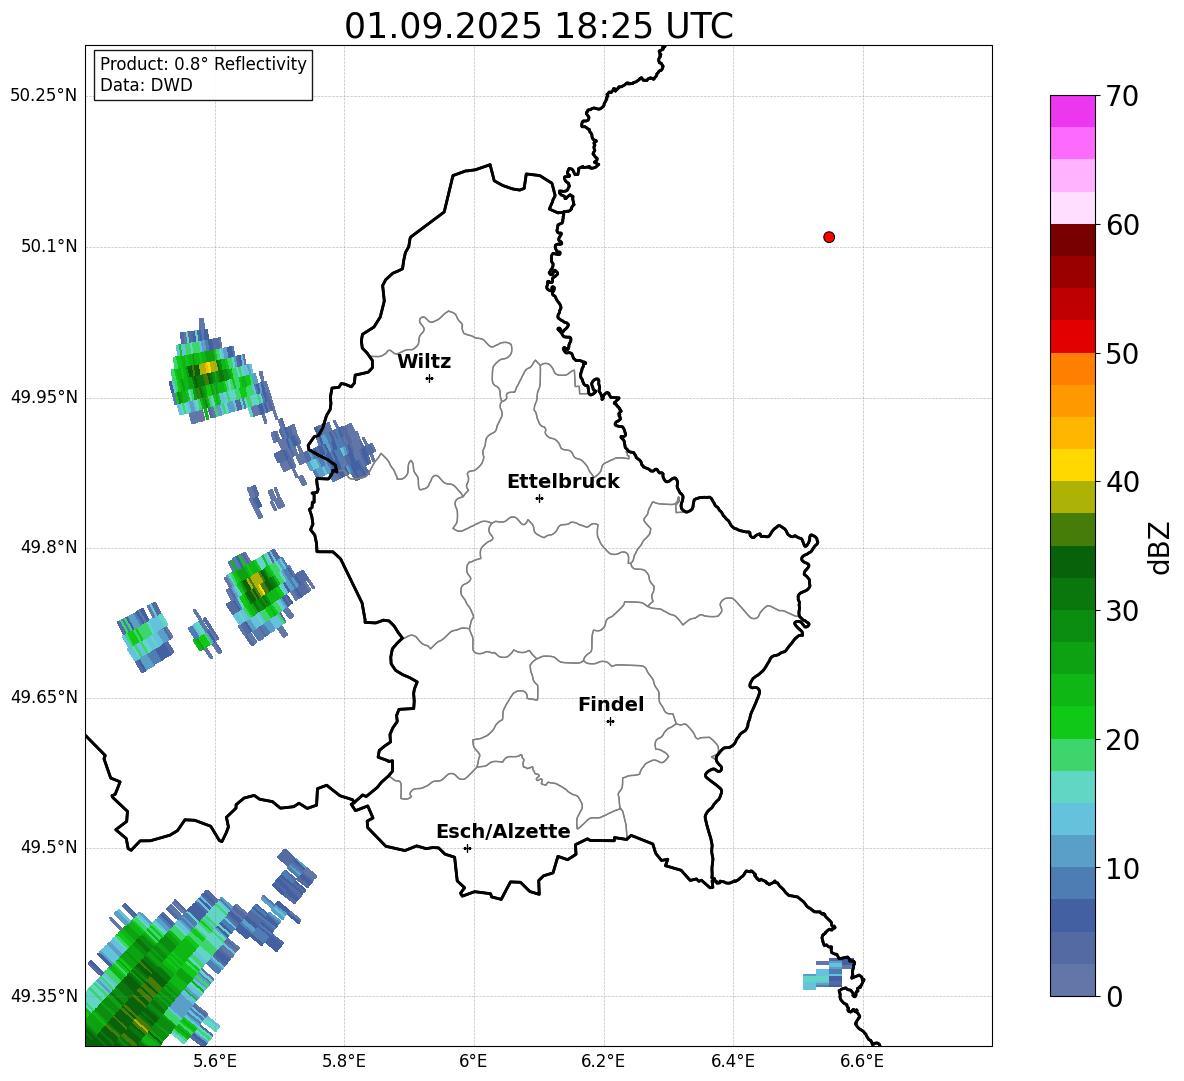Click the 5.8°E longitude label
The height and width of the screenshot is (1081, 1184).
click(x=344, y=1061)
